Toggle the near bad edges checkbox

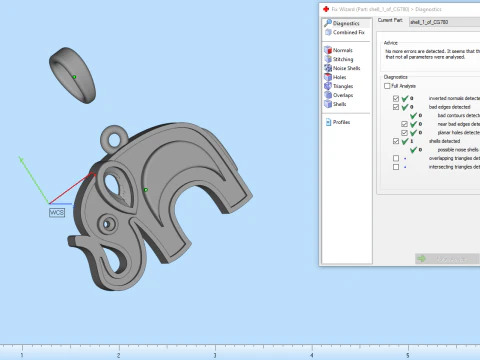pyautogui.click(x=404, y=124)
